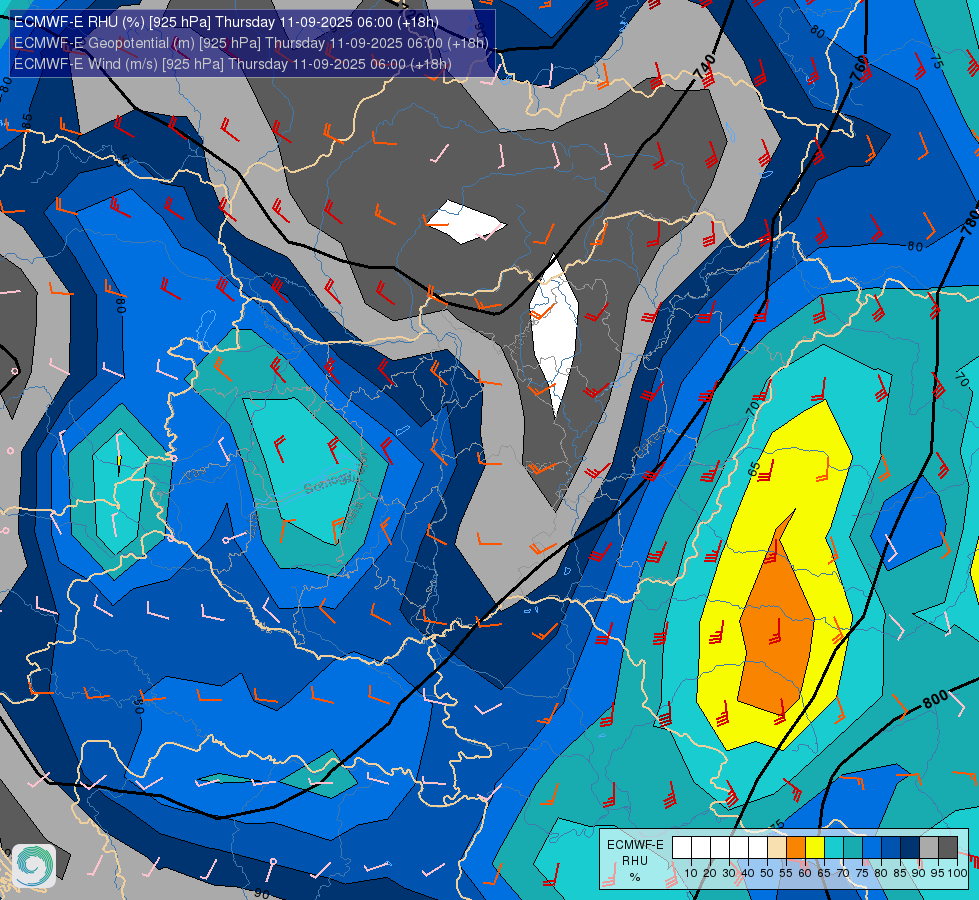
Task: Click the legend value 55
Action: (x=785, y=873)
